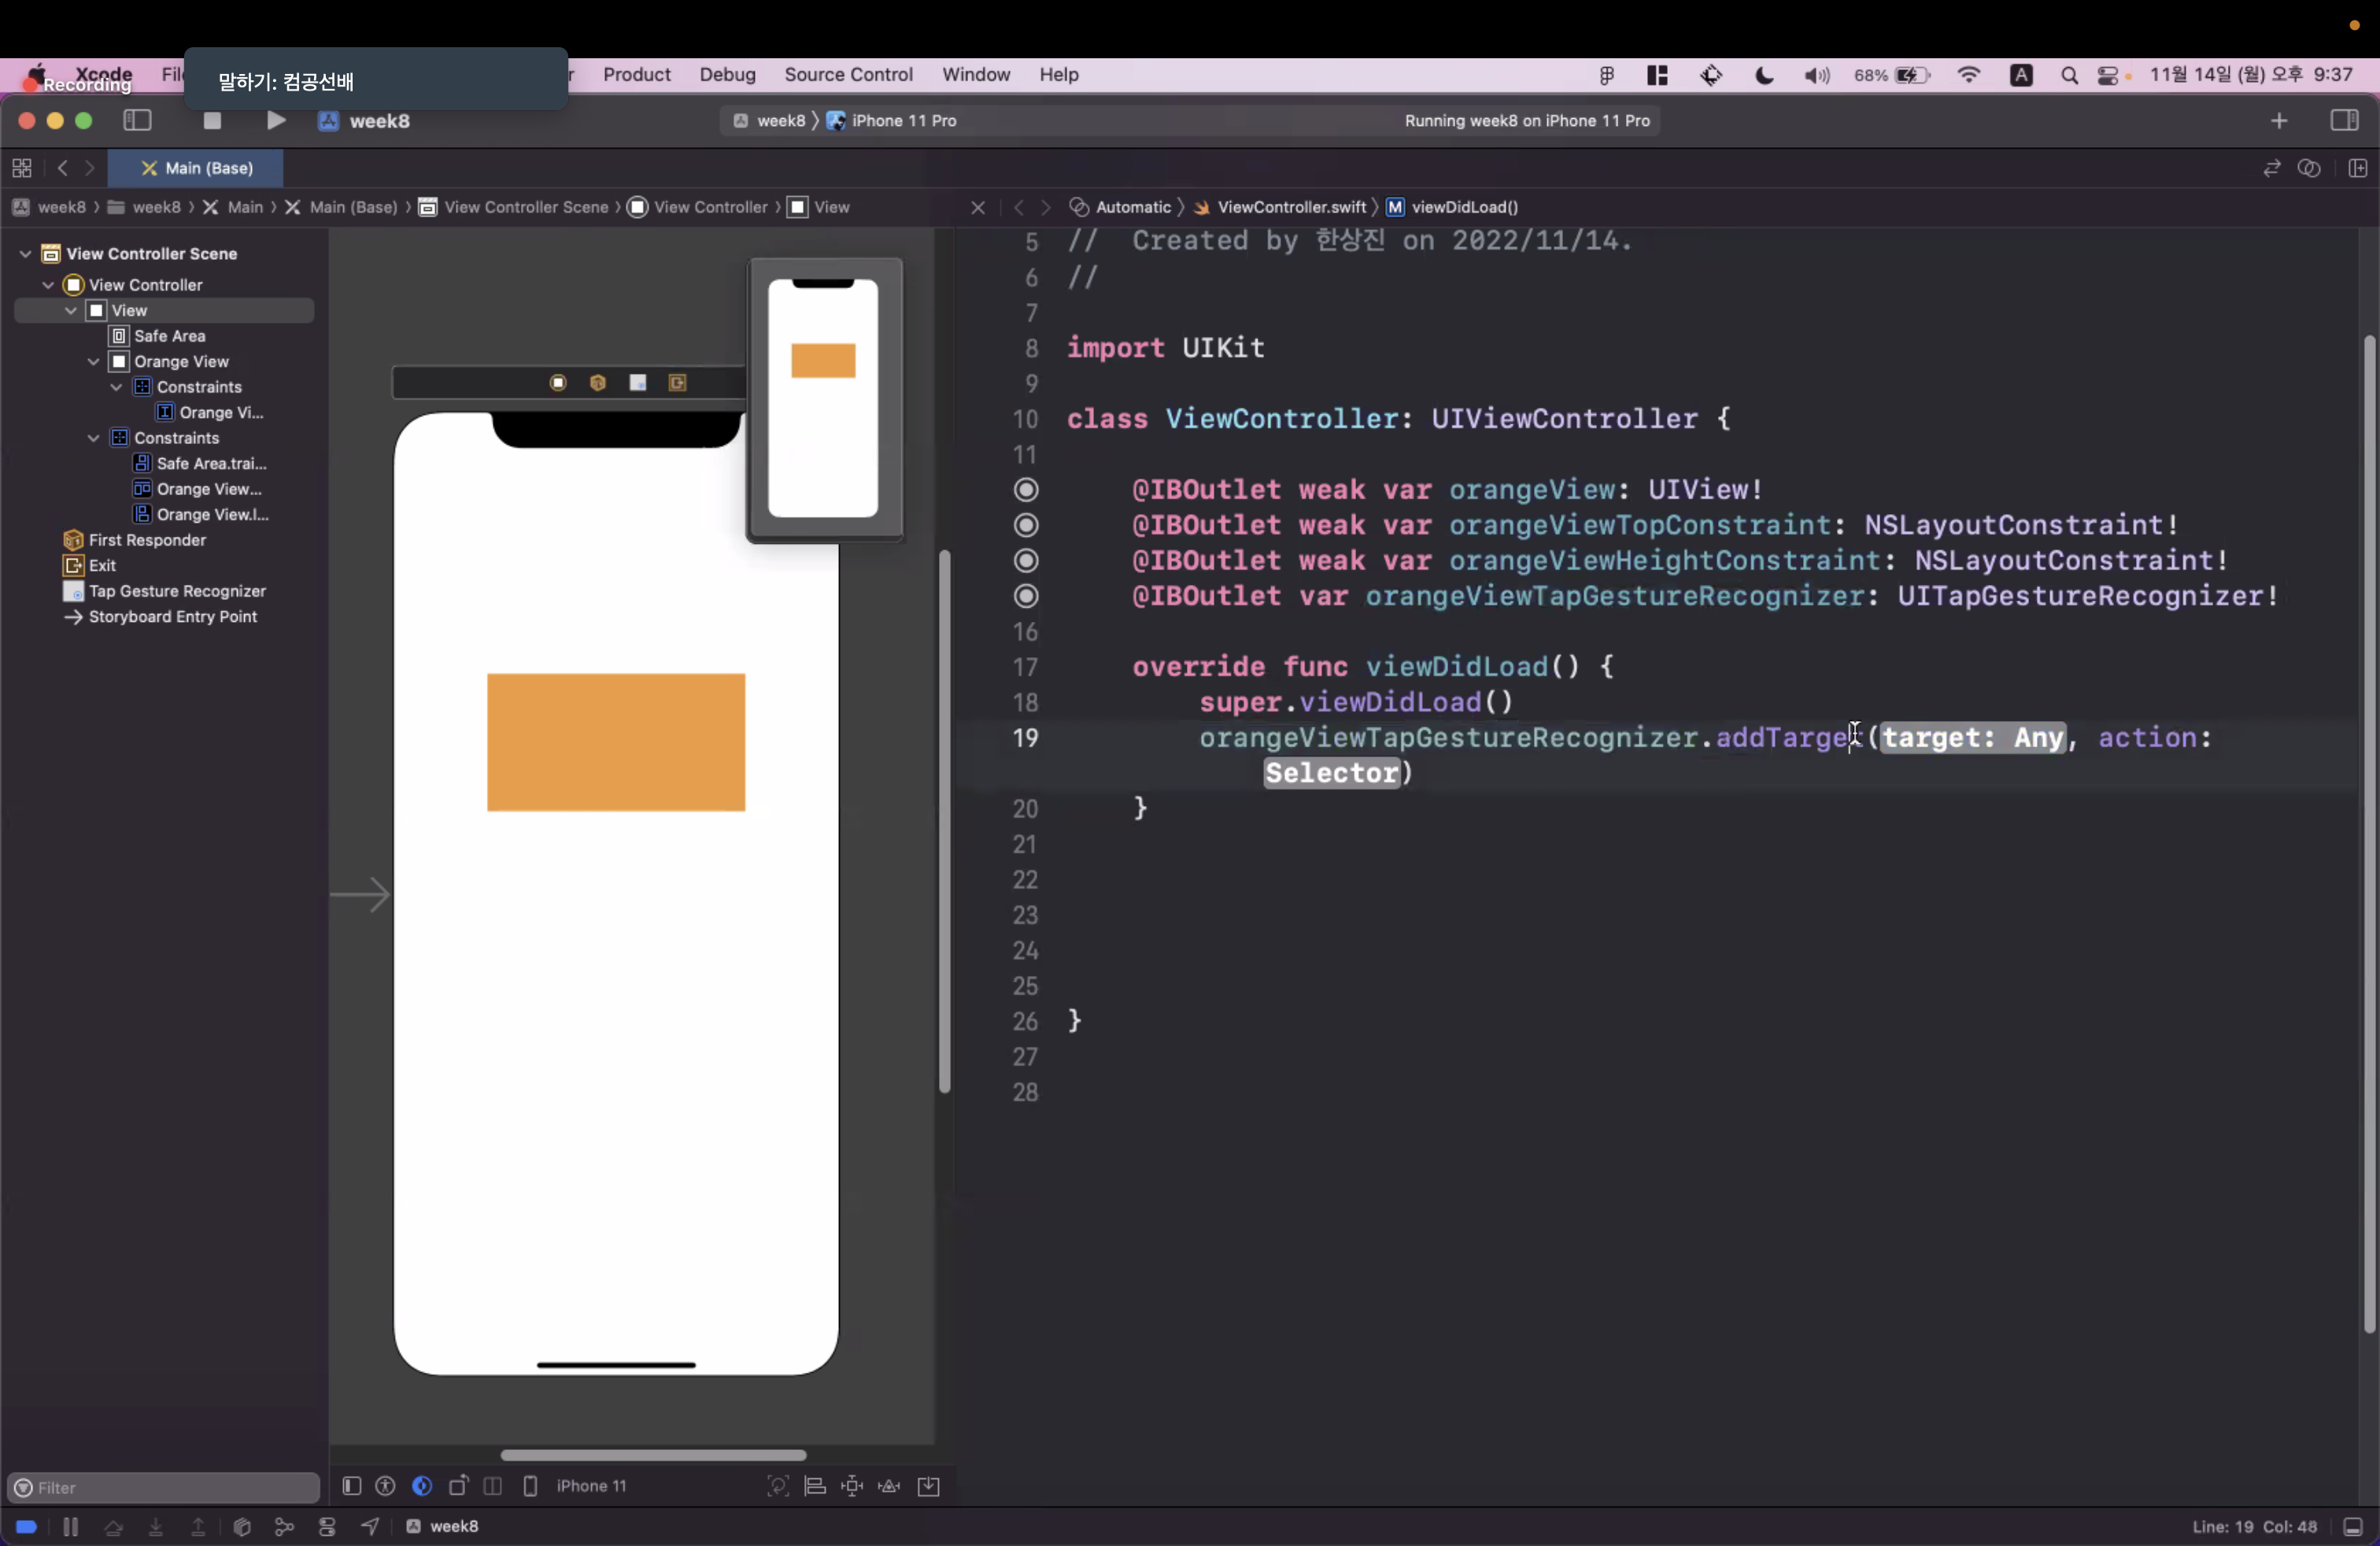Open the library plus button
2380x1546 pixels.
[x=2279, y=121]
